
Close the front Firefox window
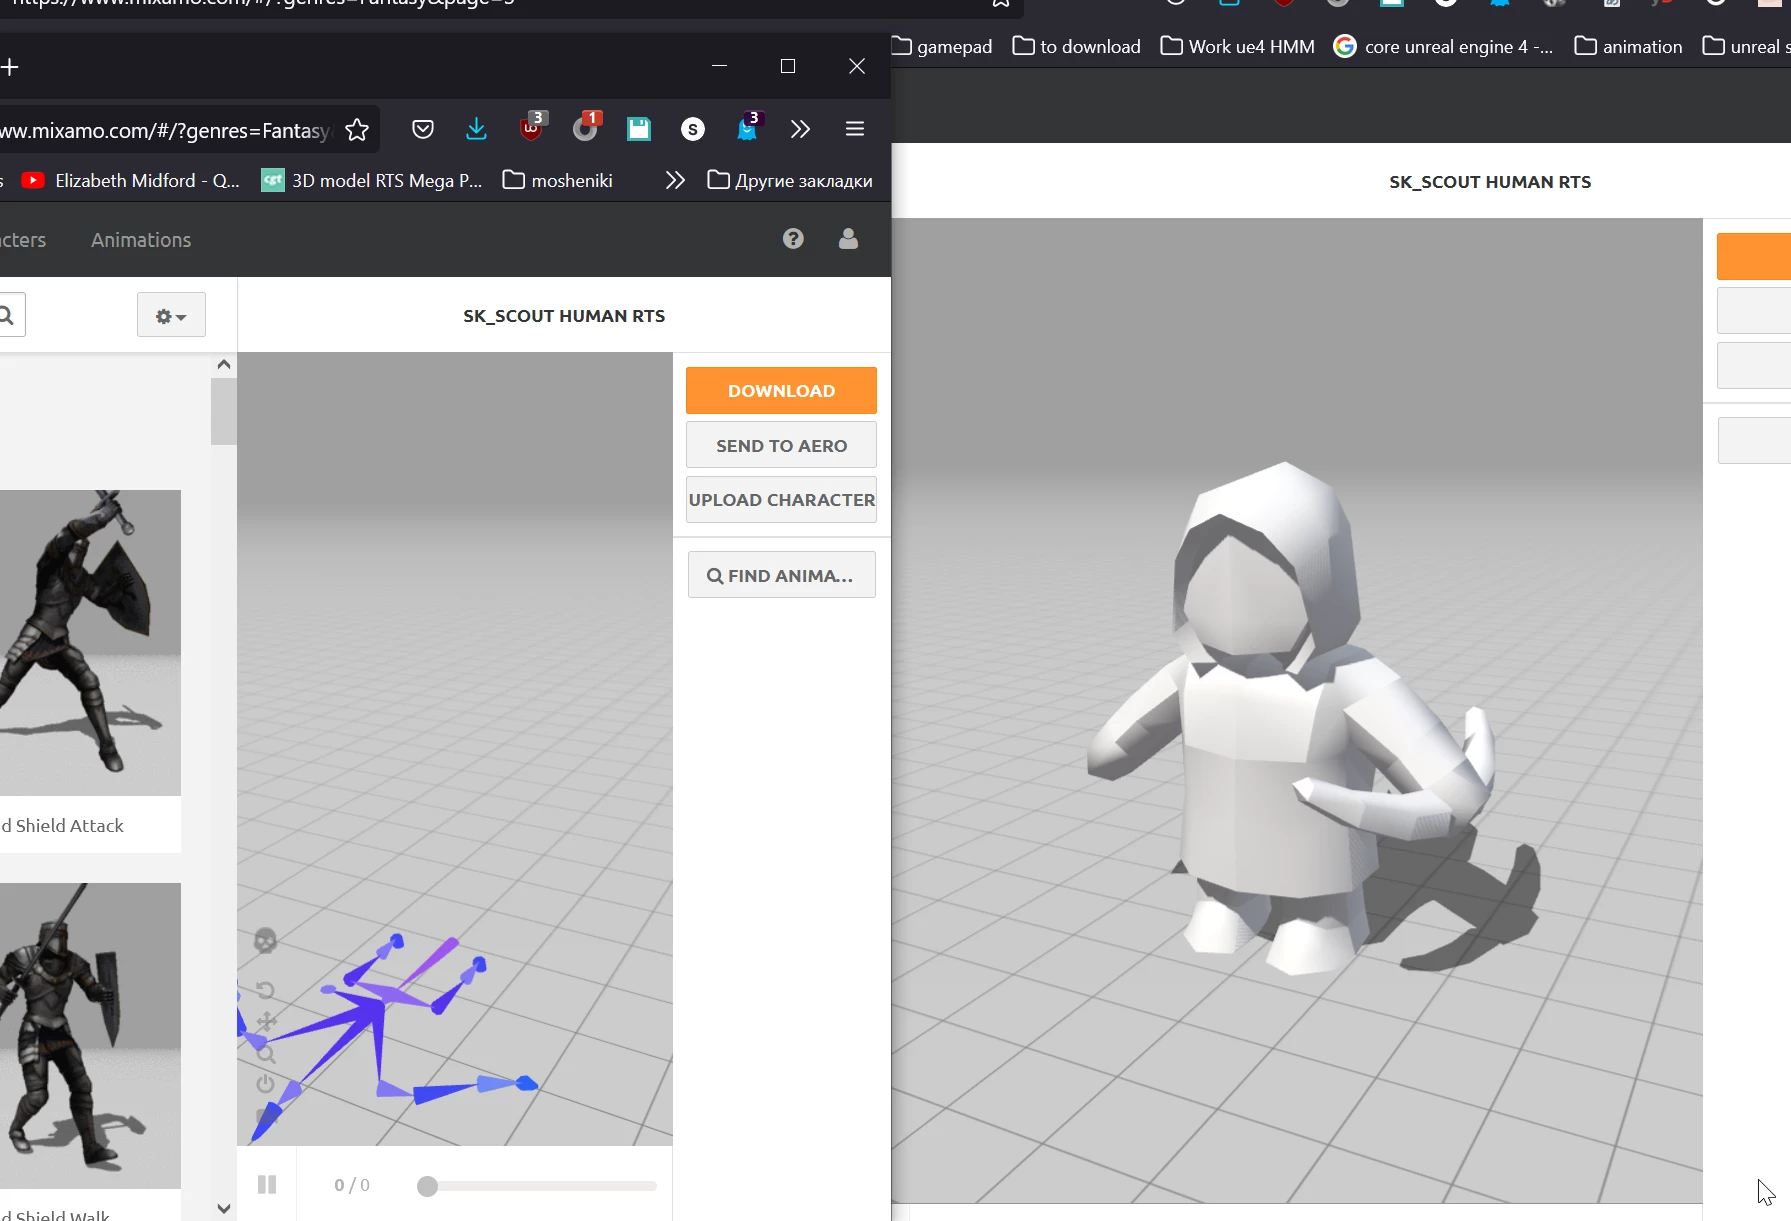pos(857,66)
